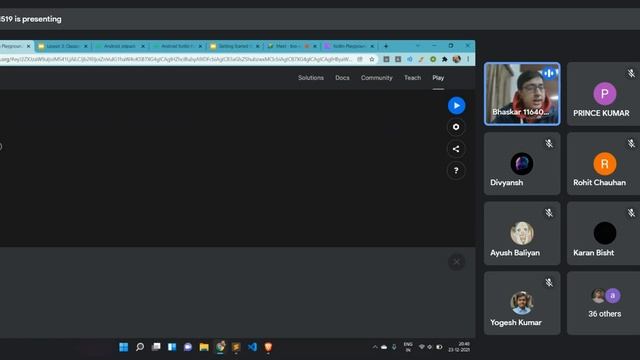The width and height of the screenshot is (640, 360).
Task: Click the speaking indicator on Bhaskar's tile
Action: tap(549, 73)
